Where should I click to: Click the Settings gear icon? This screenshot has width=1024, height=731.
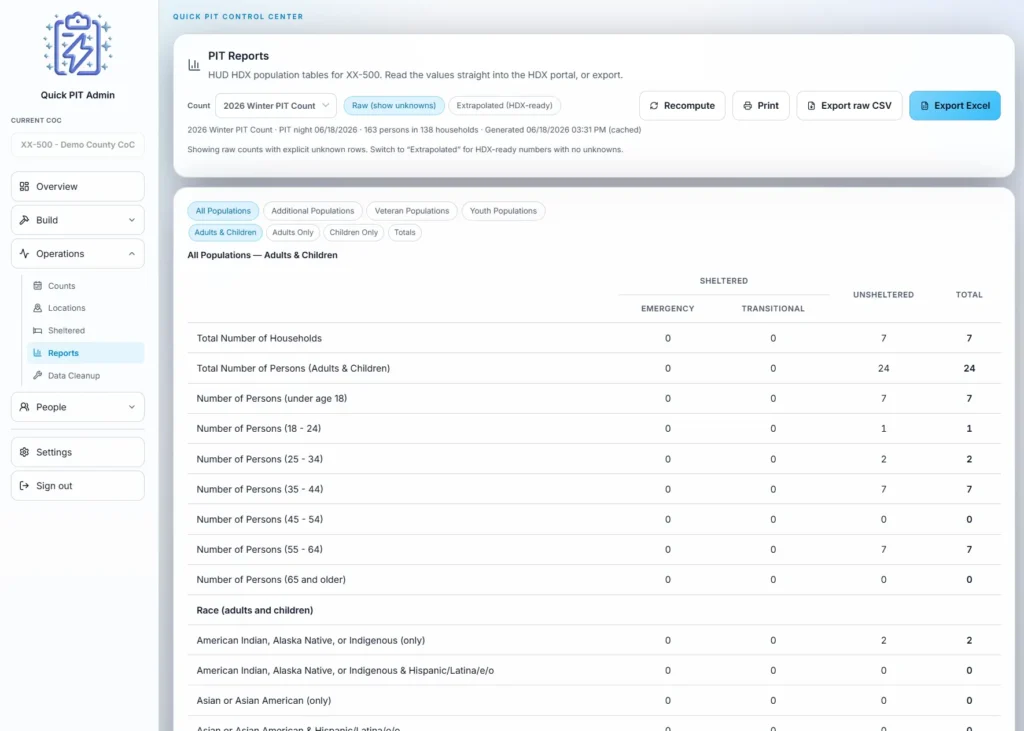coord(24,452)
